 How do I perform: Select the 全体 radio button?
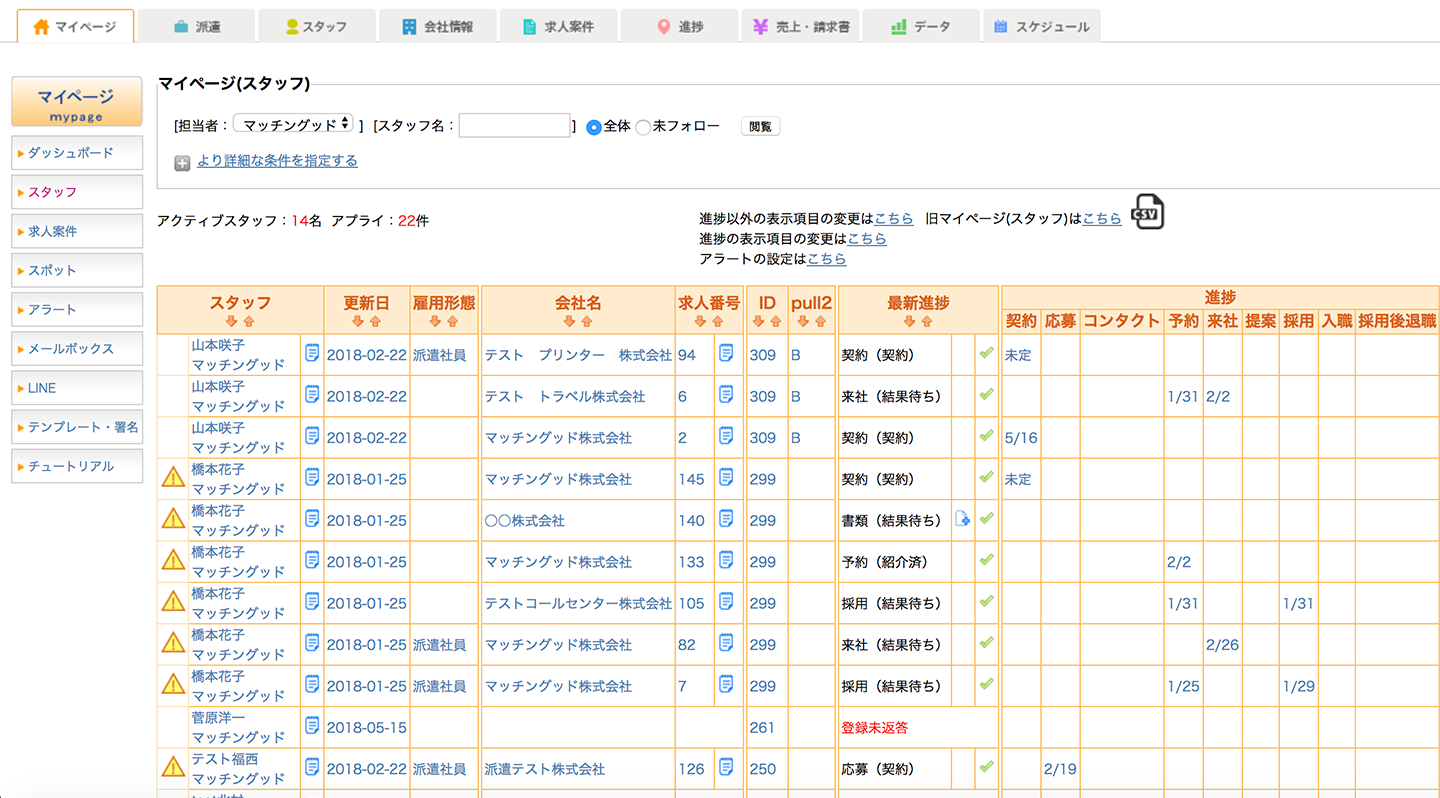pos(594,127)
